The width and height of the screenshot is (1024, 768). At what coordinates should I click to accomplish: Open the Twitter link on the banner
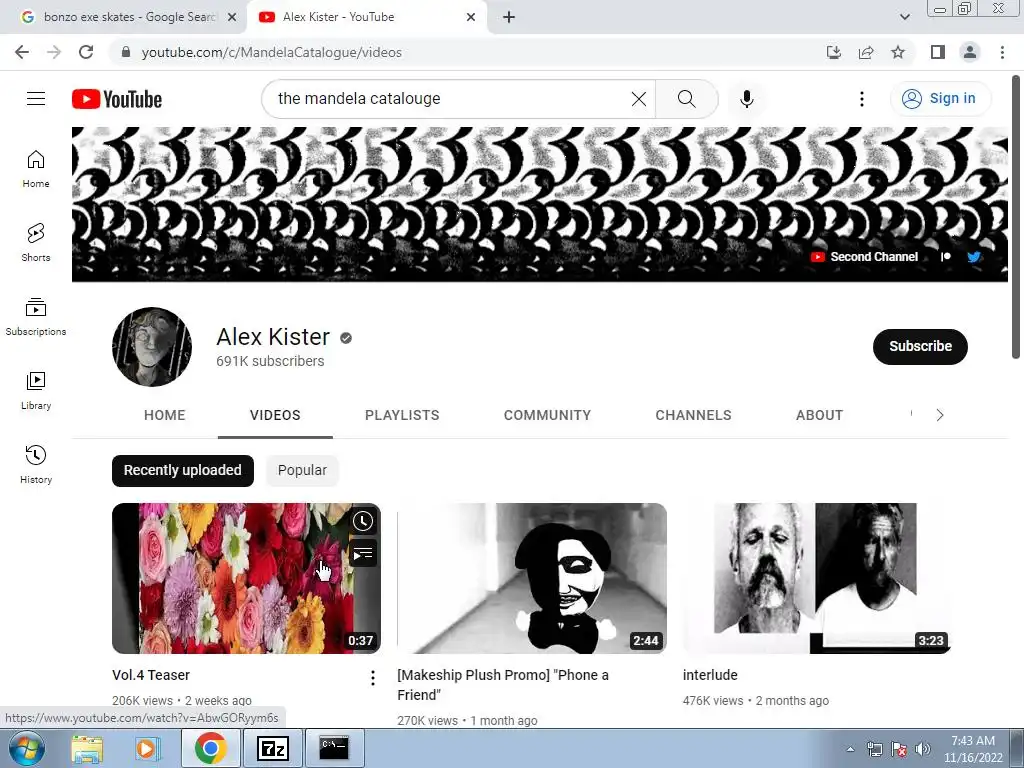tap(974, 257)
